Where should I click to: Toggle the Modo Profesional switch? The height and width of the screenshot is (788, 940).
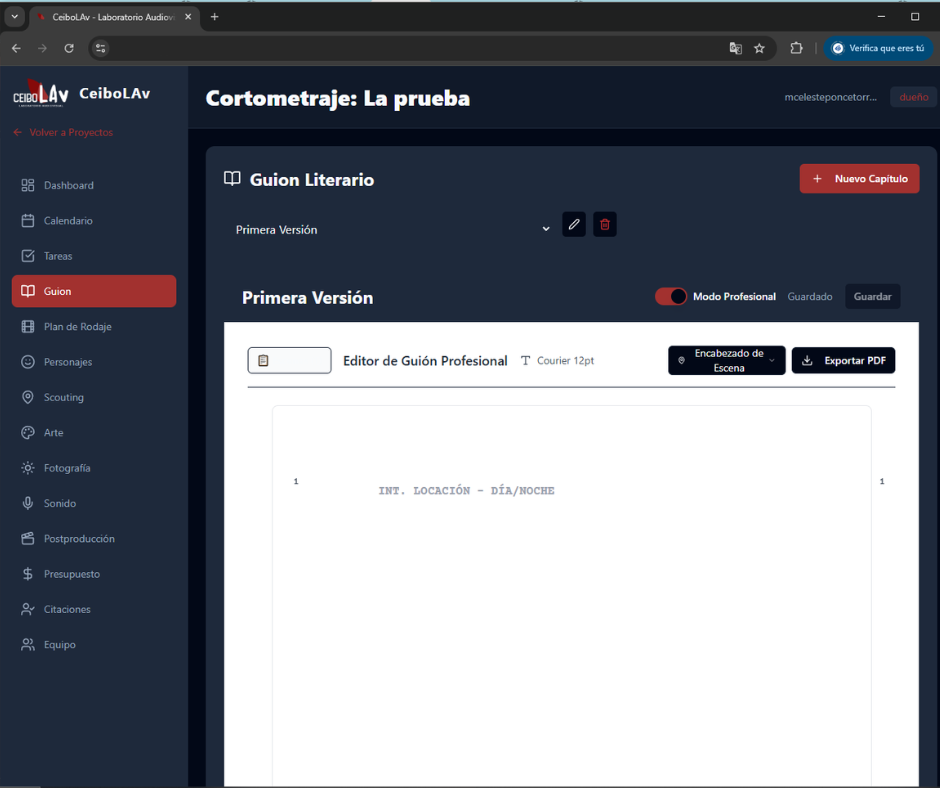pyautogui.click(x=671, y=297)
